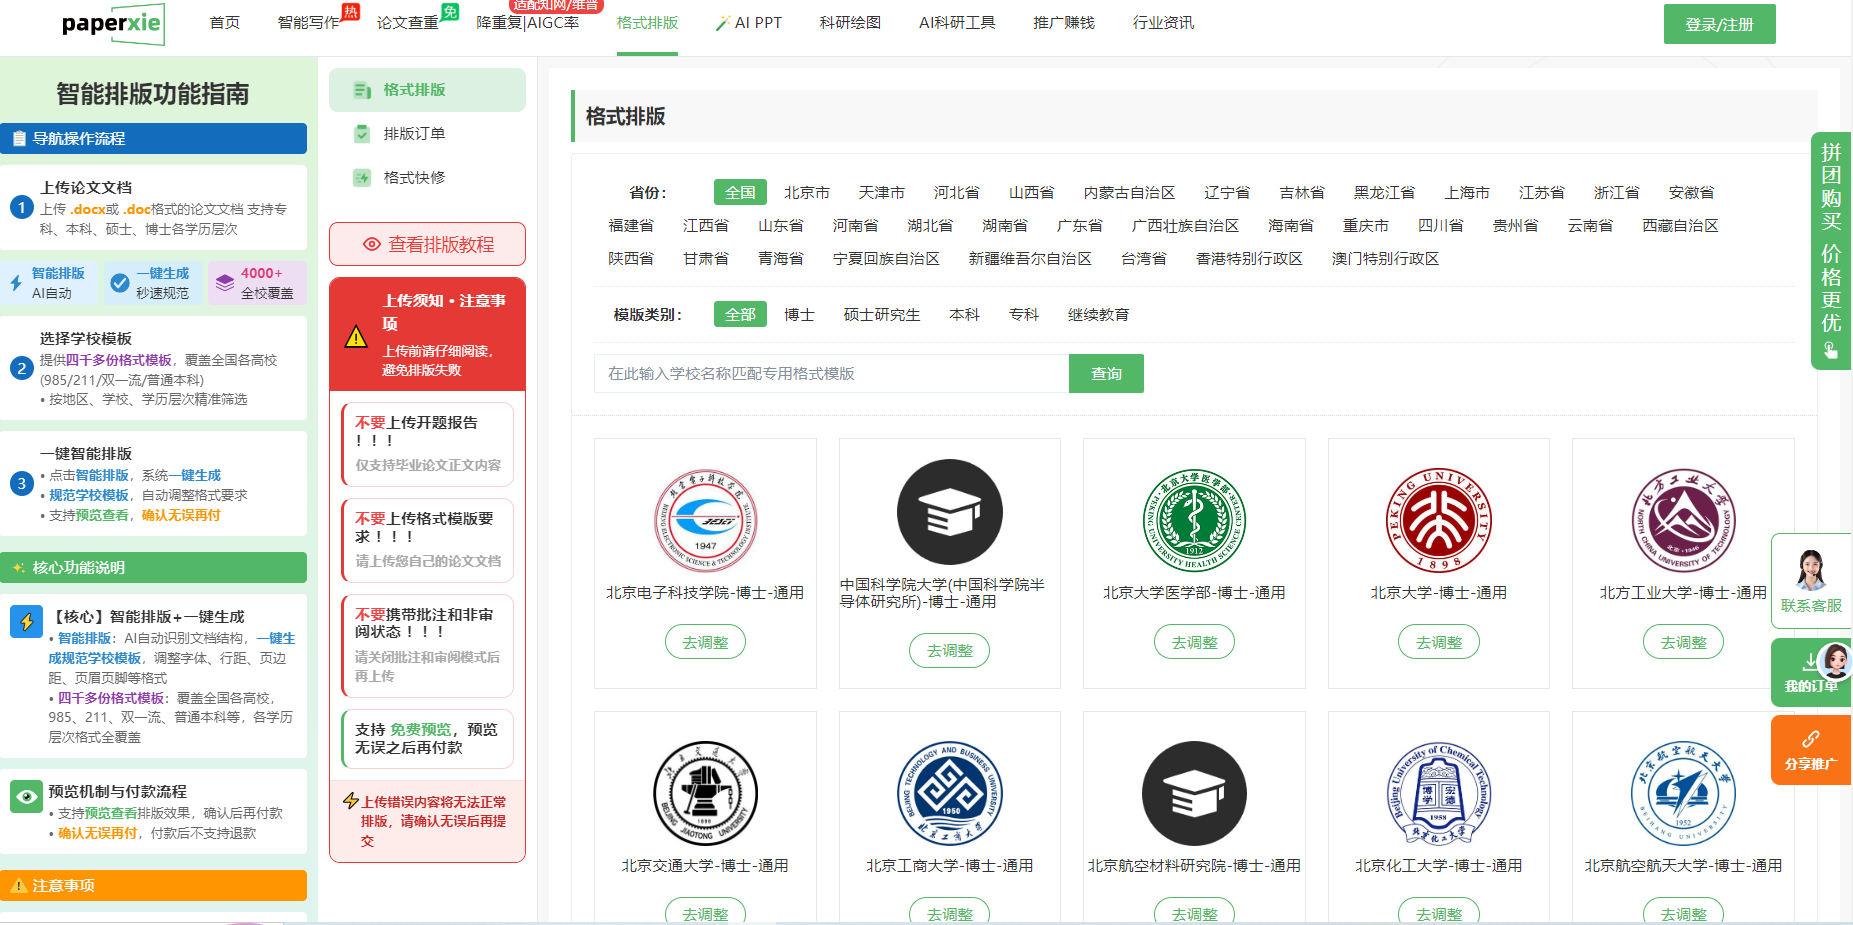Open 我的订单 floating button
This screenshot has height=925, width=1853.
coord(1811,673)
